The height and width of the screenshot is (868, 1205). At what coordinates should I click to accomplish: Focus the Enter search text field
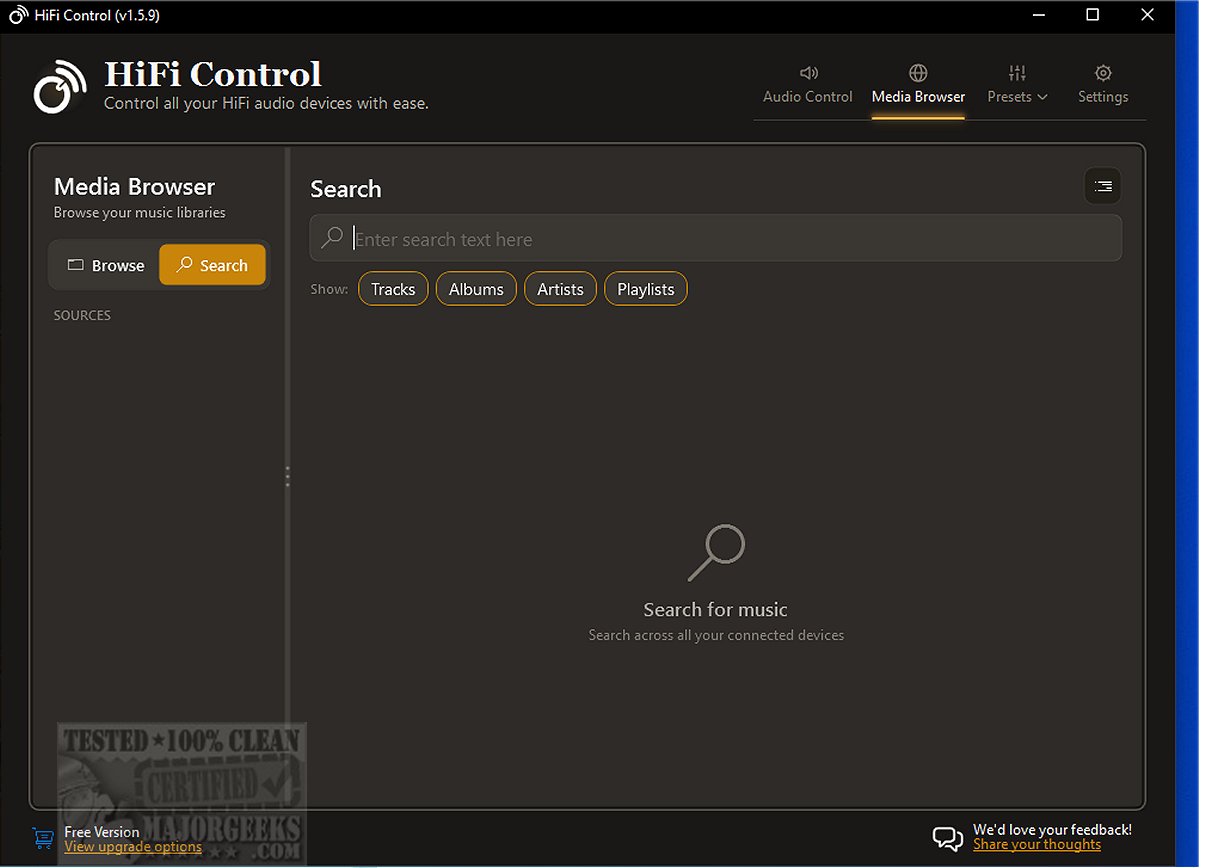pyautogui.click(x=716, y=238)
